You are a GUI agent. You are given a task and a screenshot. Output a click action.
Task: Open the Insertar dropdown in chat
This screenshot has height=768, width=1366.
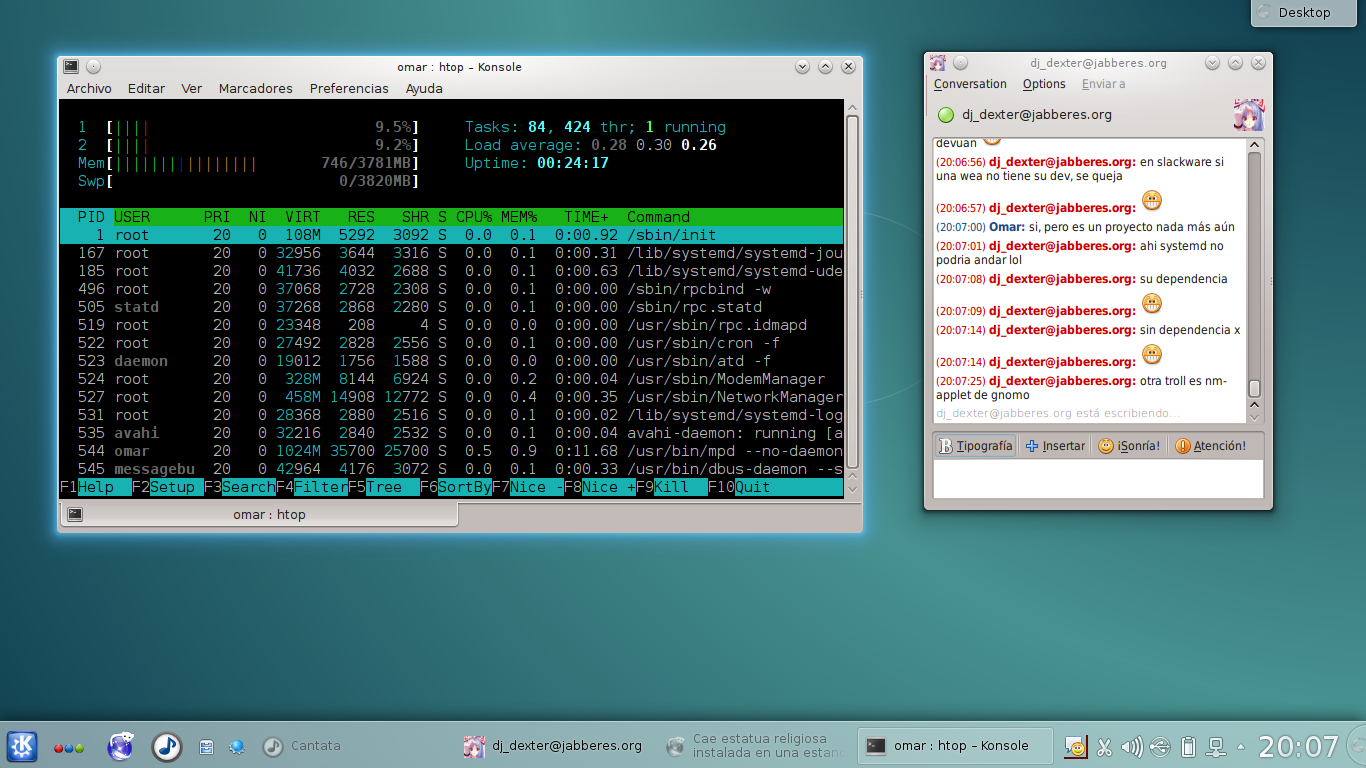tap(1055, 446)
